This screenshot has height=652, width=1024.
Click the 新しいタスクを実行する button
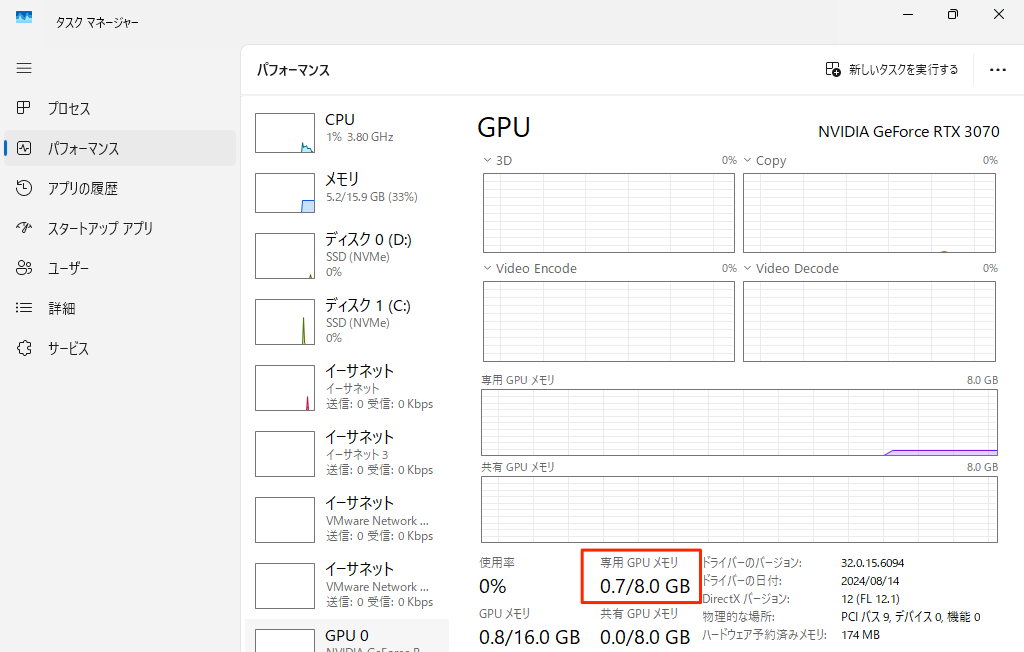tap(891, 69)
